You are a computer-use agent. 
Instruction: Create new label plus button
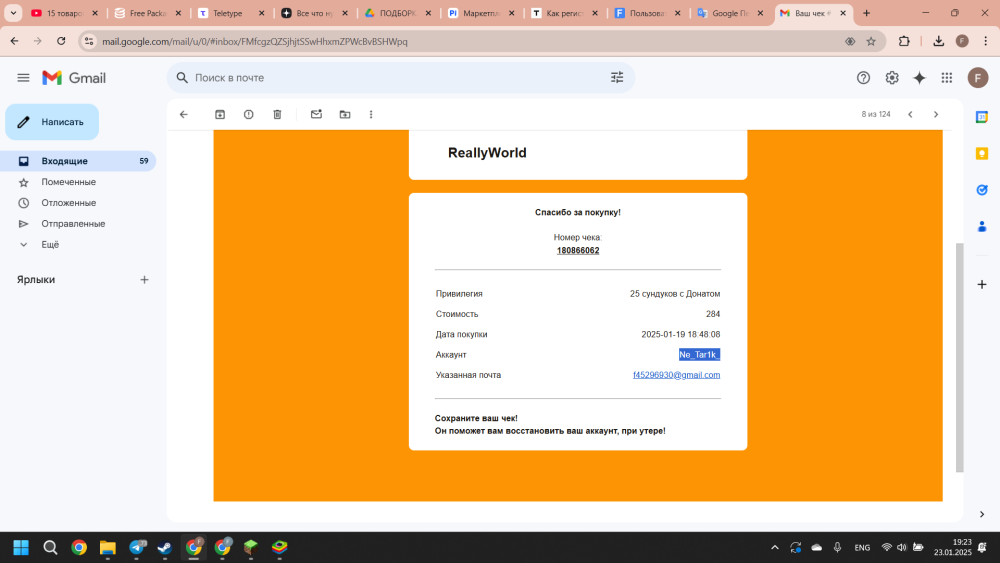point(144,280)
